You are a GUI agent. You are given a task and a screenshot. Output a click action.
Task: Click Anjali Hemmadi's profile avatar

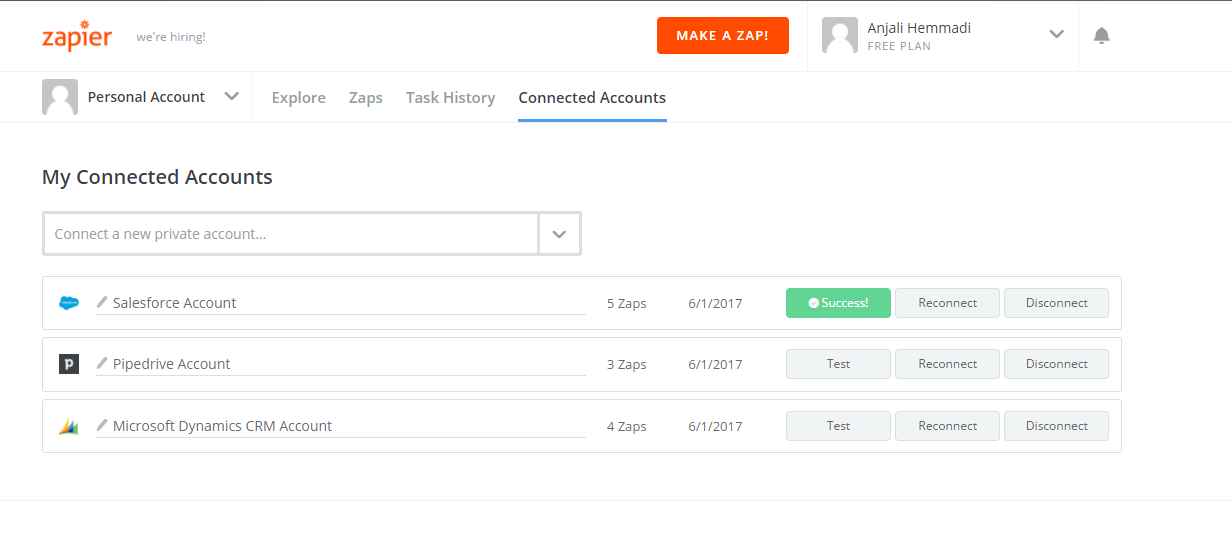coord(840,35)
